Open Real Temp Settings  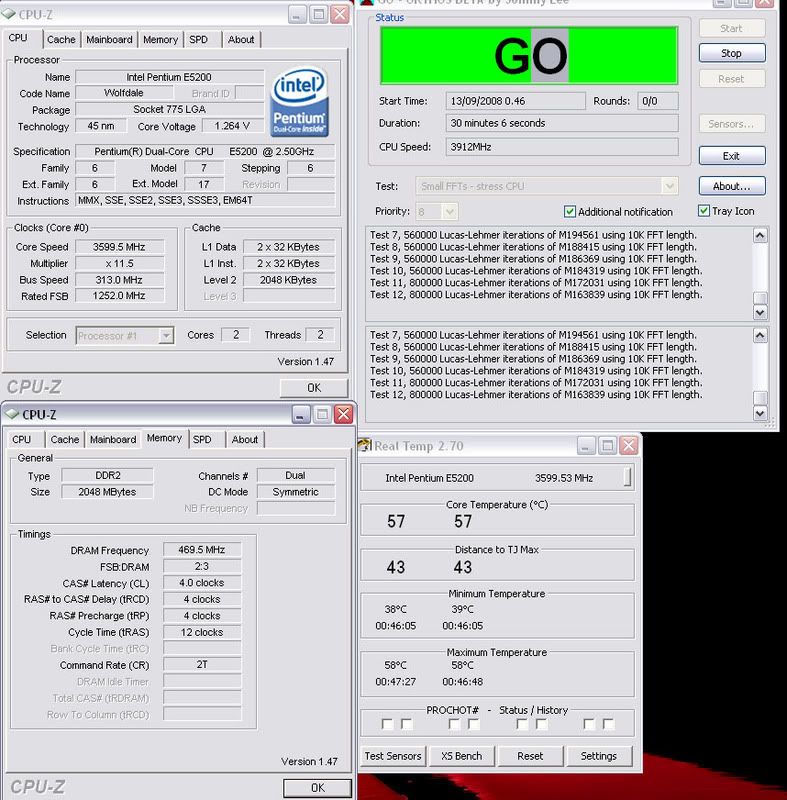pyautogui.click(x=598, y=756)
